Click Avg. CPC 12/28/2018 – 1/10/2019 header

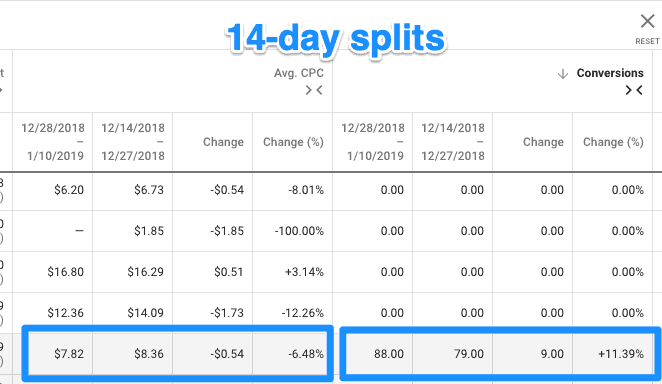click(53, 142)
